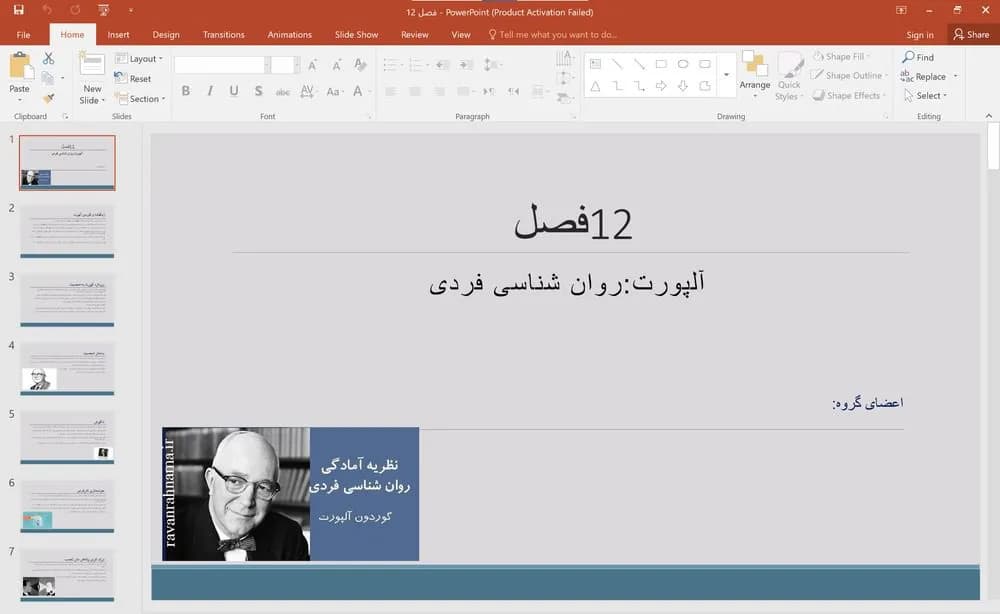Save the presentation from Quick Access Toolbar
Viewport: 1000px width, 614px height.
18,10
